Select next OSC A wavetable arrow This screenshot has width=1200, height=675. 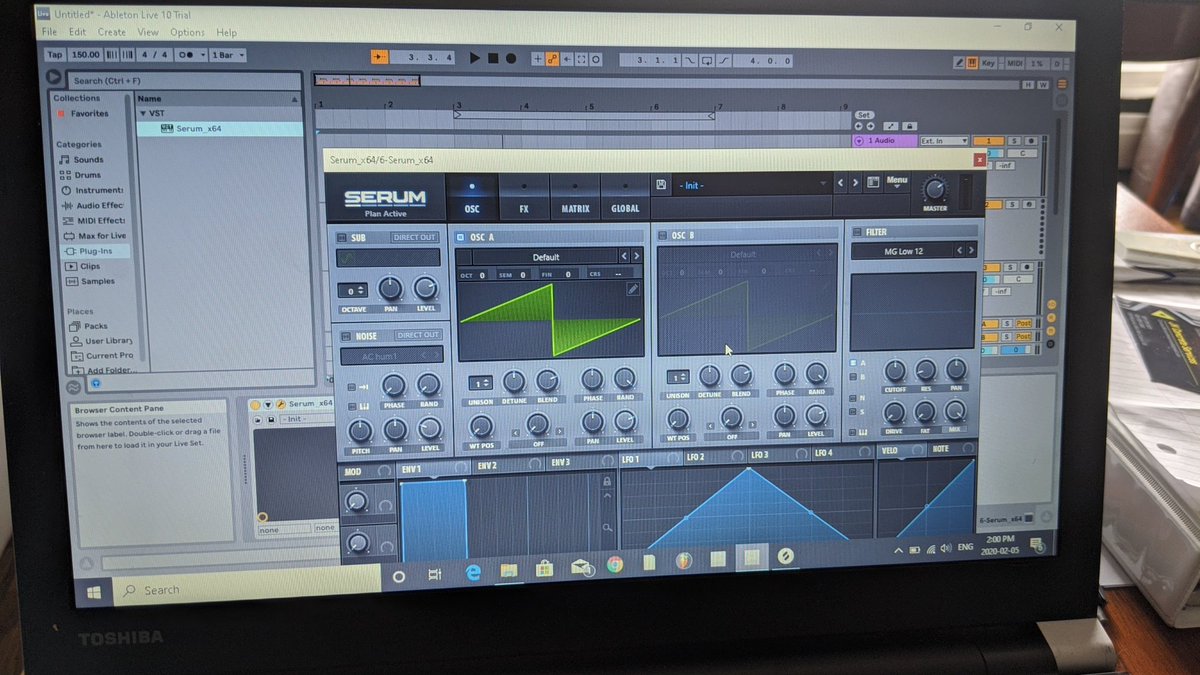[x=637, y=257]
